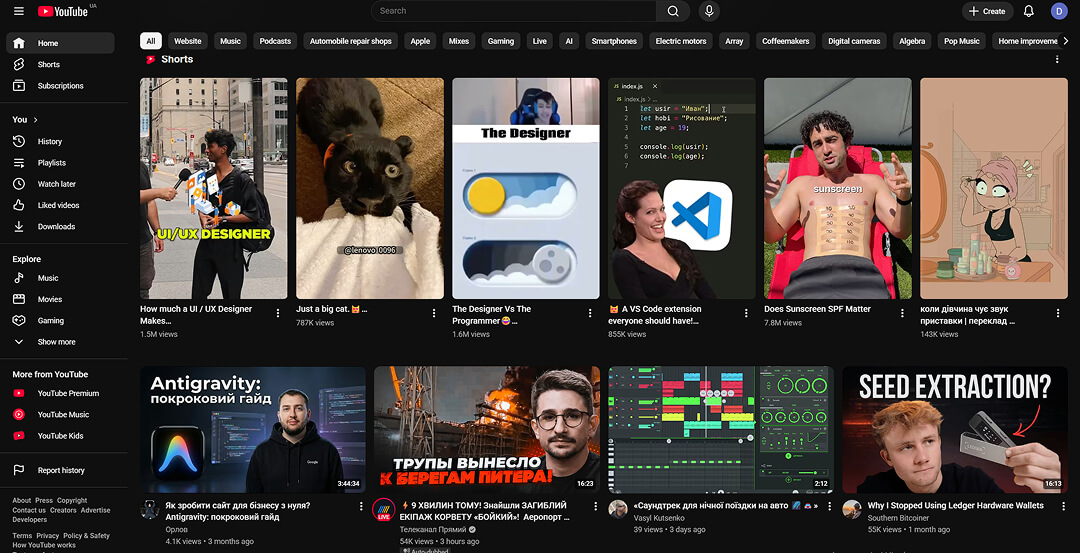
Task: Open menu for VS Code extension short
Action: point(746,313)
